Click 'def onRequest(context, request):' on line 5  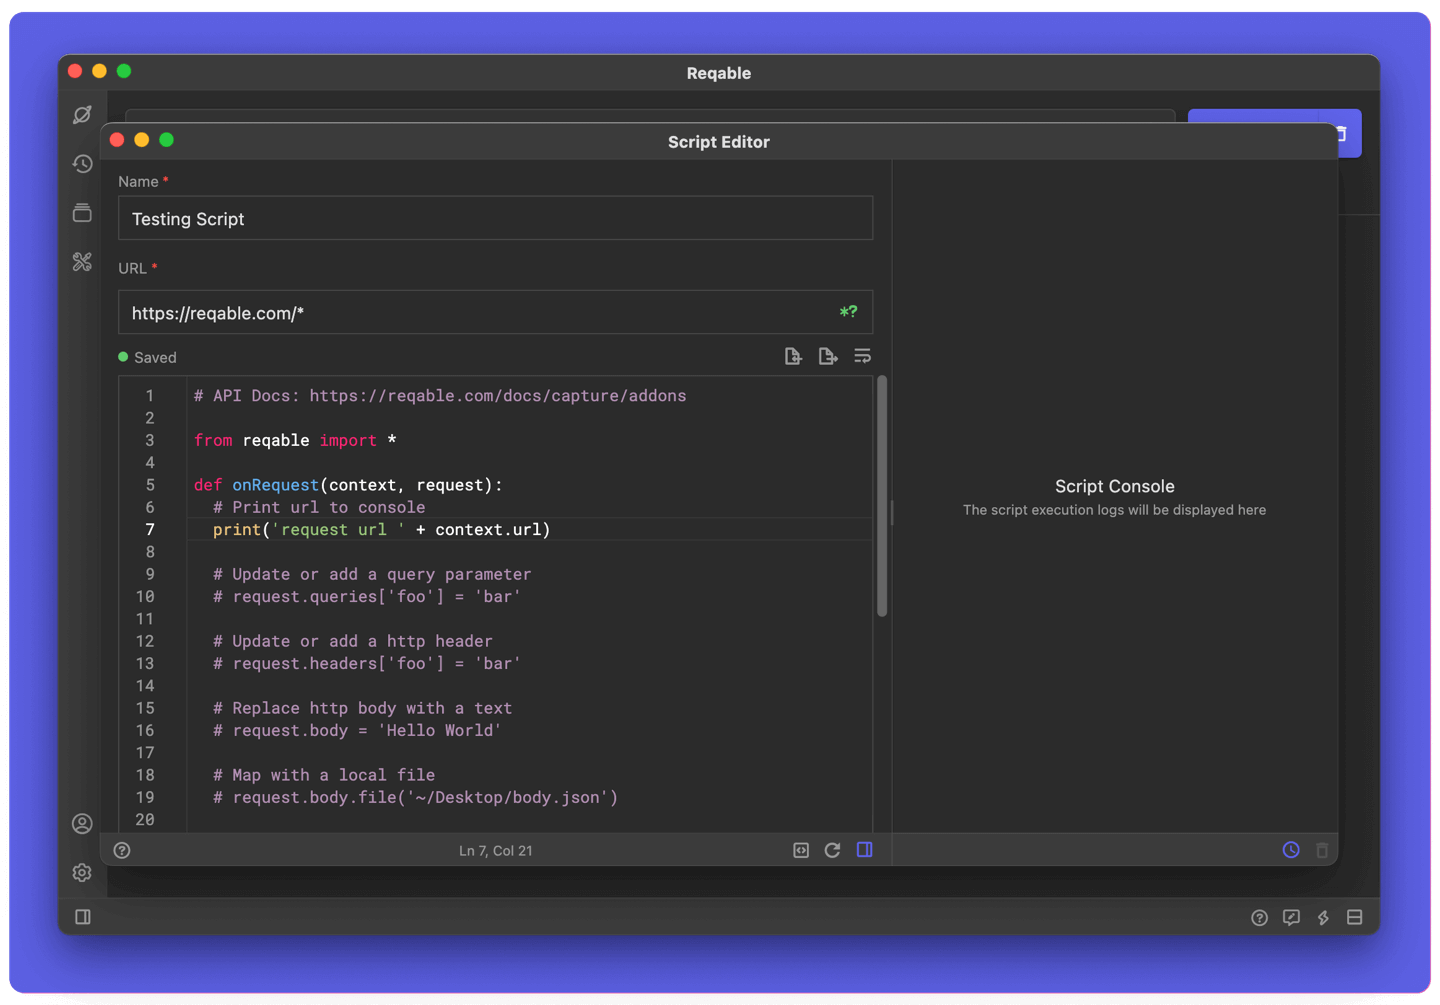[348, 485]
